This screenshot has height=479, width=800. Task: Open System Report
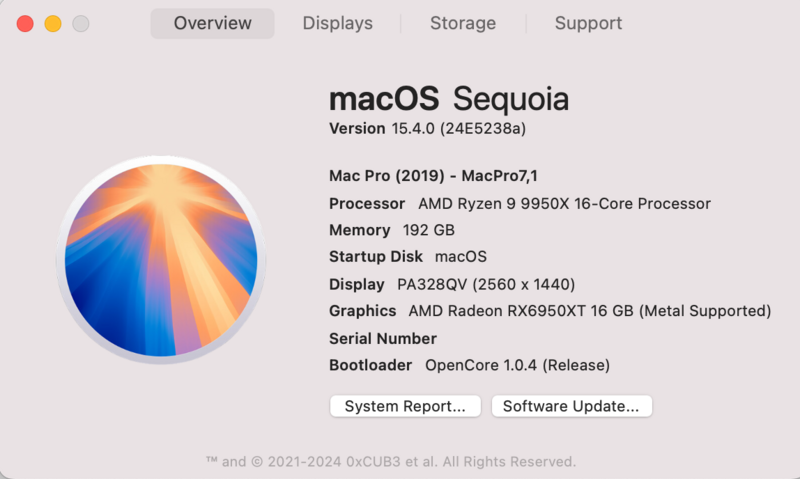[x=405, y=406]
